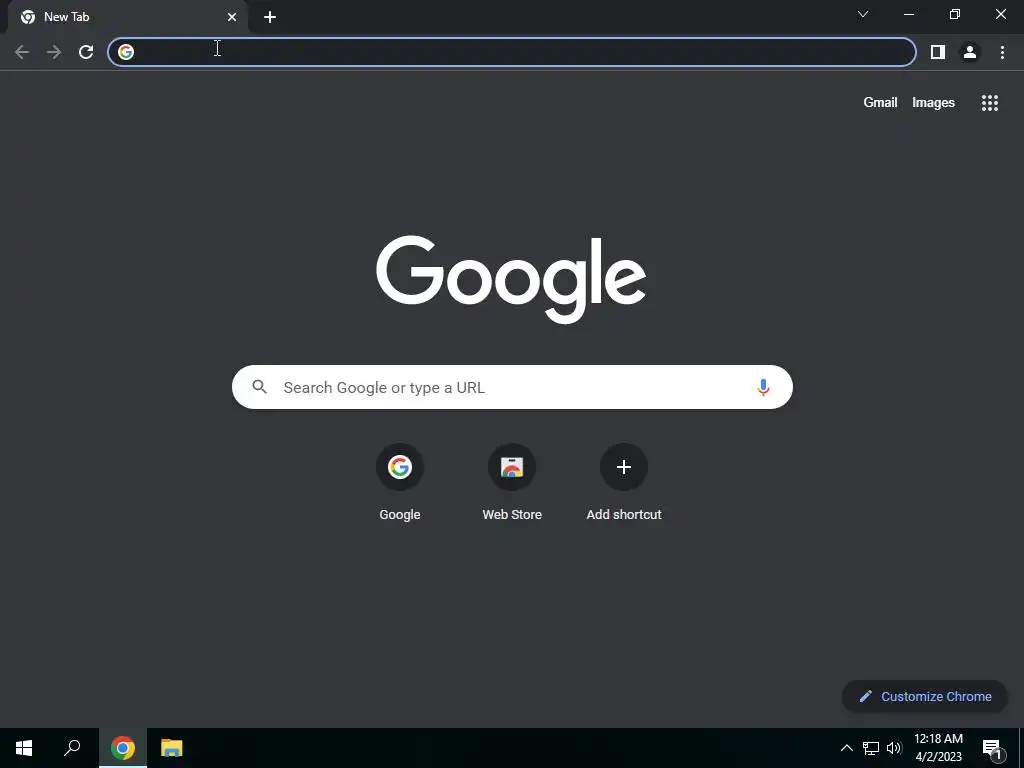Screen dimensions: 1024x768
Task: Open the profile avatar menu
Action: (970, 52)
